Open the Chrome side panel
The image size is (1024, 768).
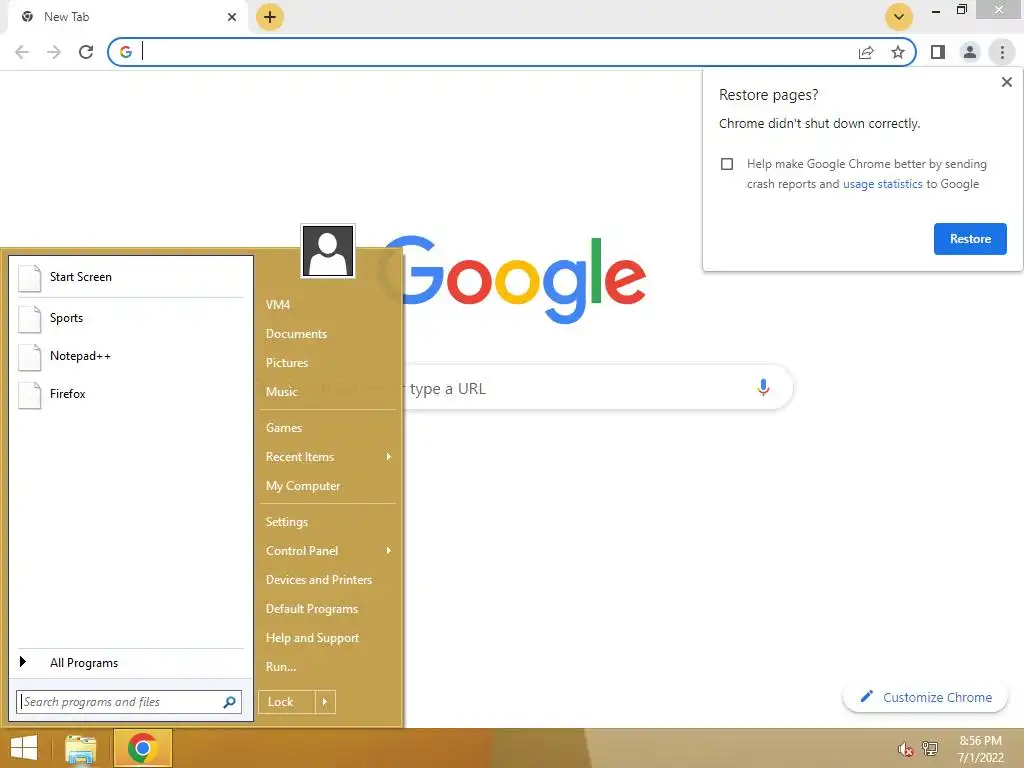tap(938, 52)
